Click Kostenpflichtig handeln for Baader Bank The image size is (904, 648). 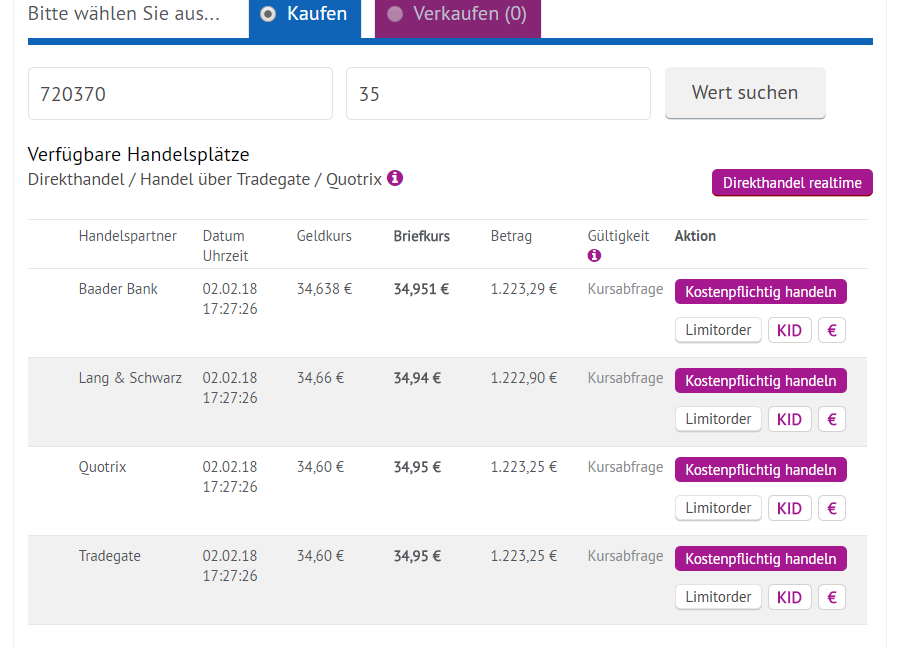click(x=760, y=291)
